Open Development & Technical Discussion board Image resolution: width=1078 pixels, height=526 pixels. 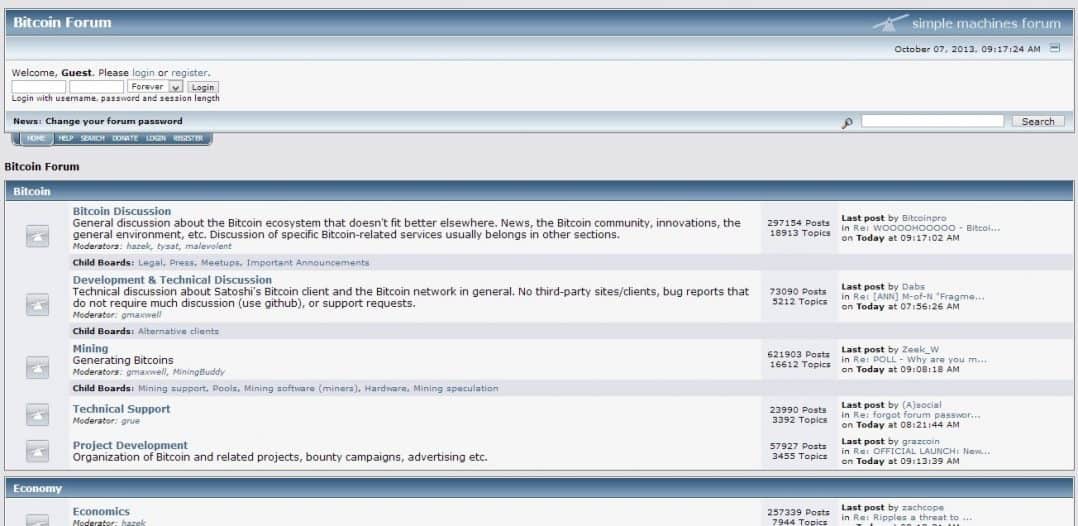[x=172, y=280]
